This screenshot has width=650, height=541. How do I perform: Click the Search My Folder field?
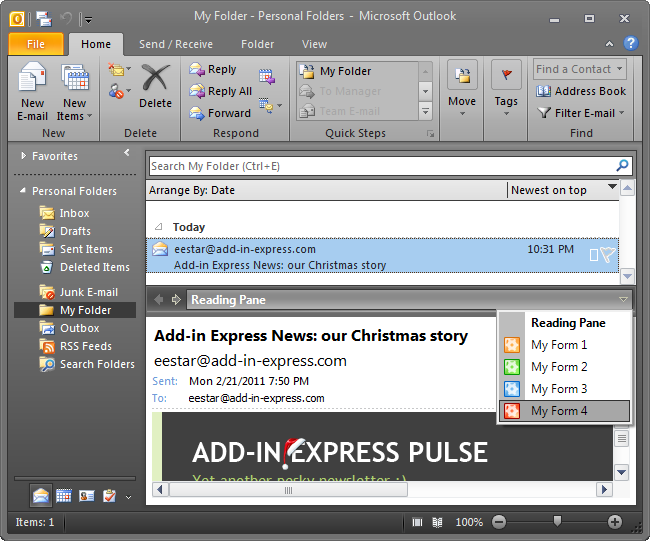pos(380,166)
